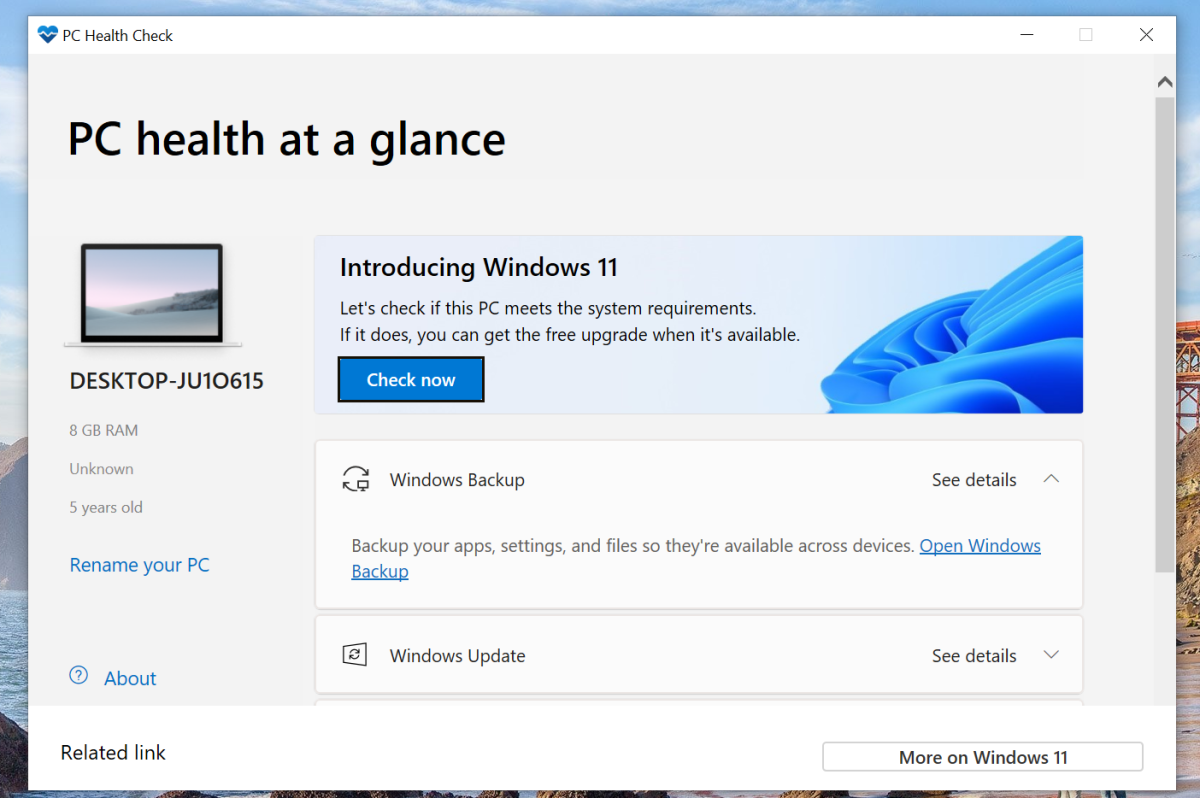Viewport: 1200px width, 798px height.
Task: Expand the Windows Update section chevron
Action: (x=1051, y=655)
